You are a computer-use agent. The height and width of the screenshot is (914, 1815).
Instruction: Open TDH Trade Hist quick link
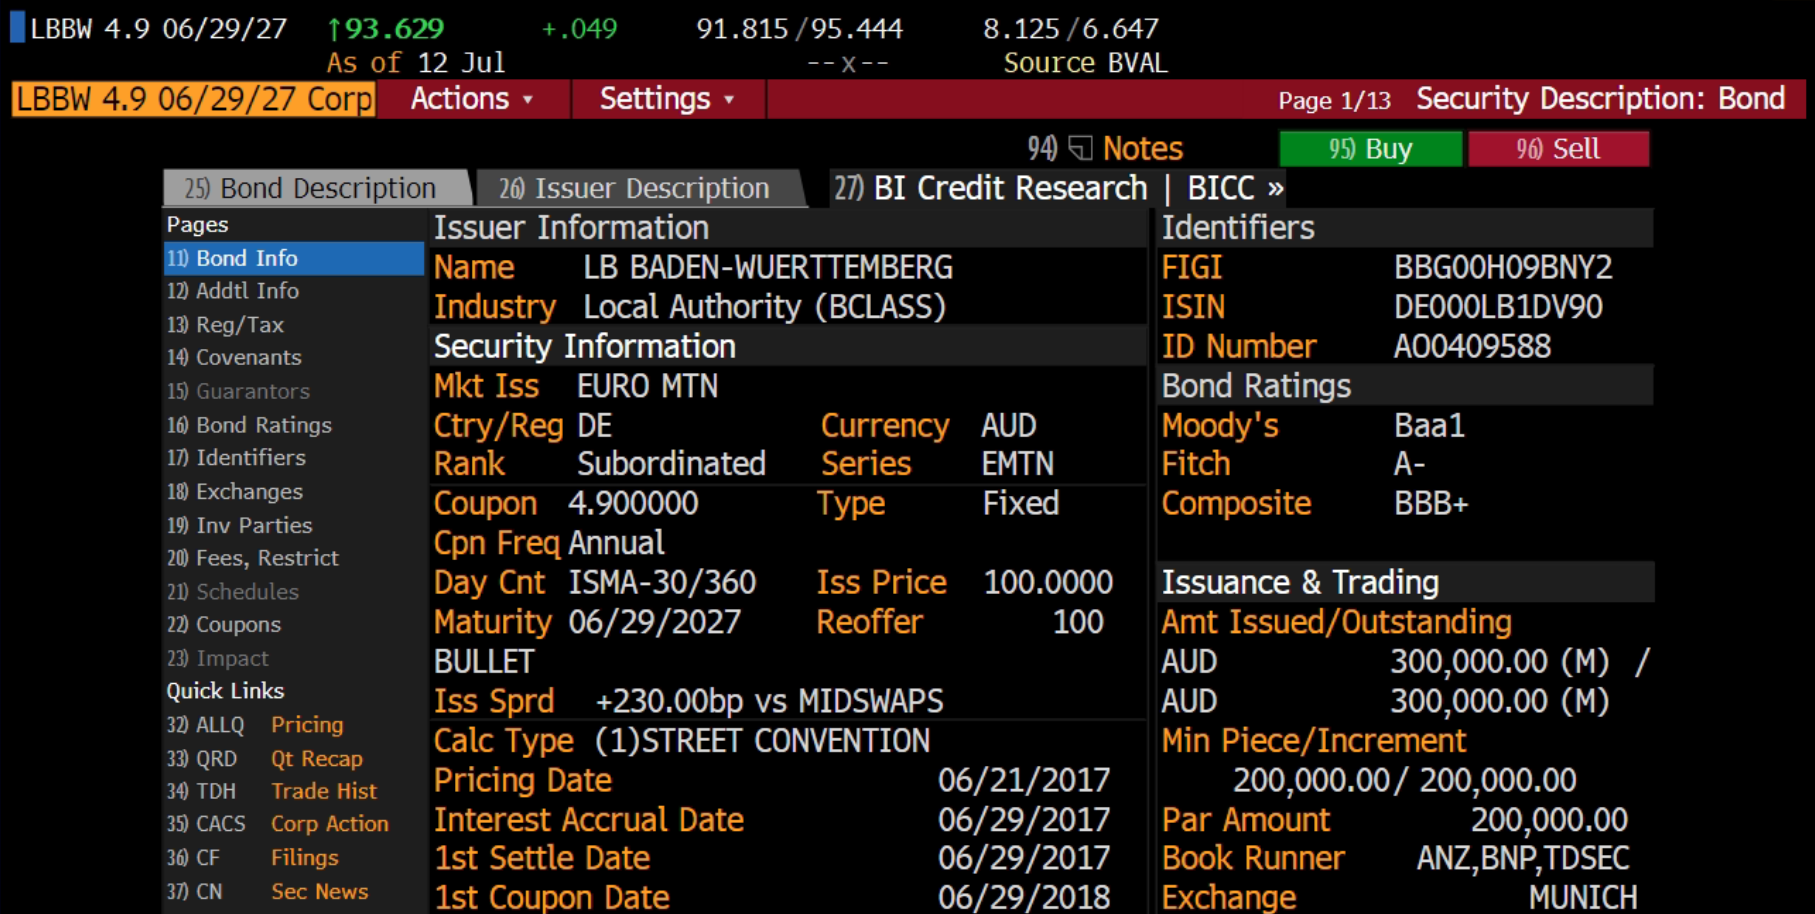[272, 791]
